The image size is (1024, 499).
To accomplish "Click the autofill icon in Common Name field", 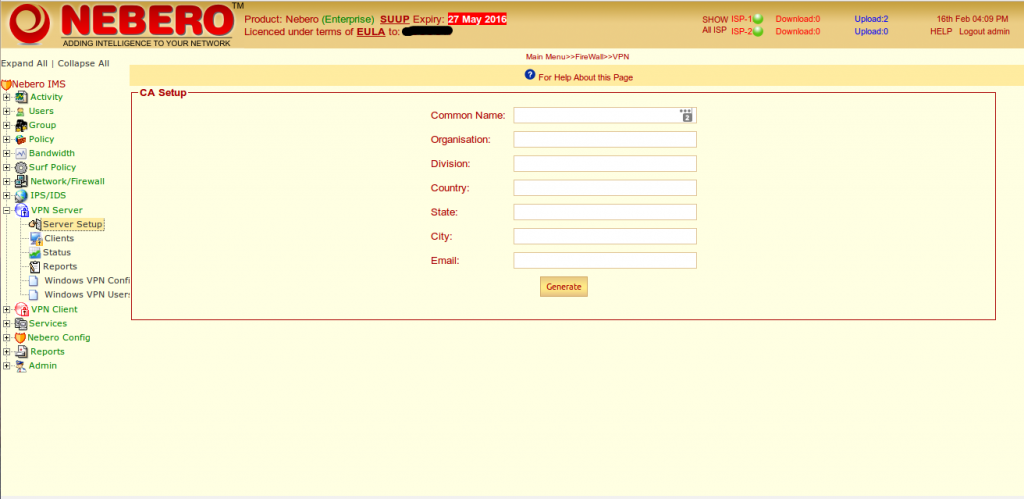I will (x=686, y=116).
